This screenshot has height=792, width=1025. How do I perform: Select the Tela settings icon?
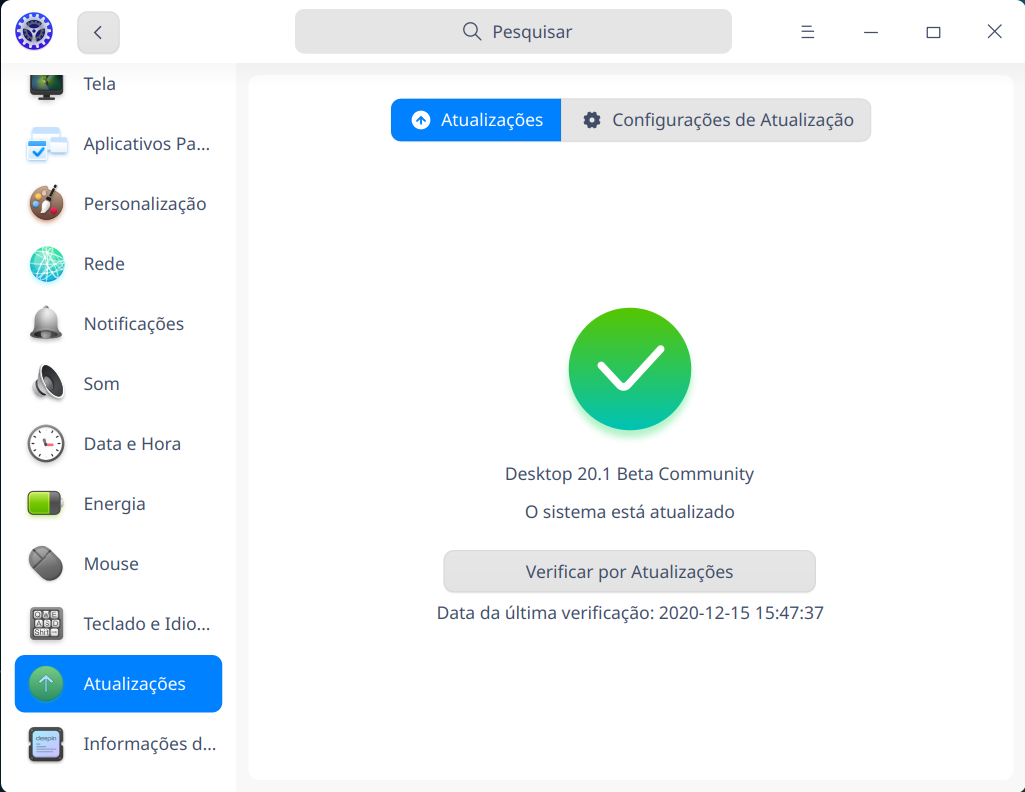(45, 84)
